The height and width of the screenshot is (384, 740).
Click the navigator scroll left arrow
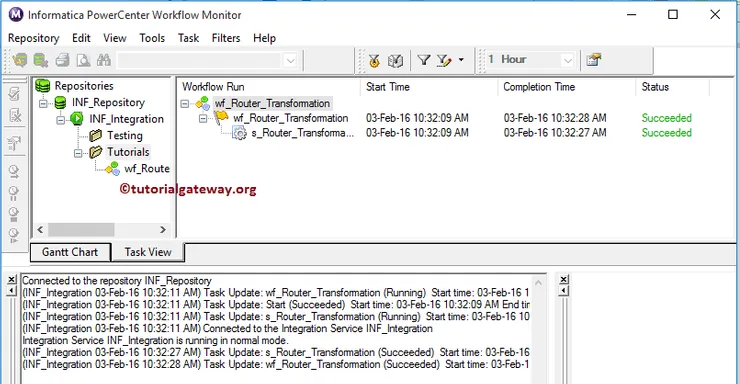(40, 230)
